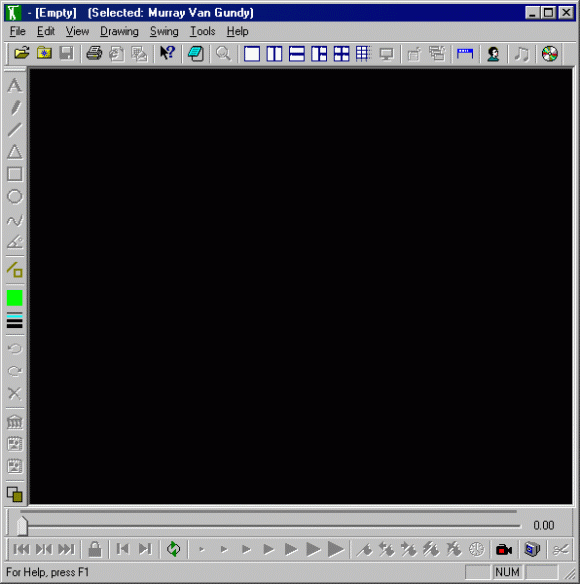This screenshot has height=584, width=580.
Task: Switch to two stacked panes layout
Action: tap(297, 54)
